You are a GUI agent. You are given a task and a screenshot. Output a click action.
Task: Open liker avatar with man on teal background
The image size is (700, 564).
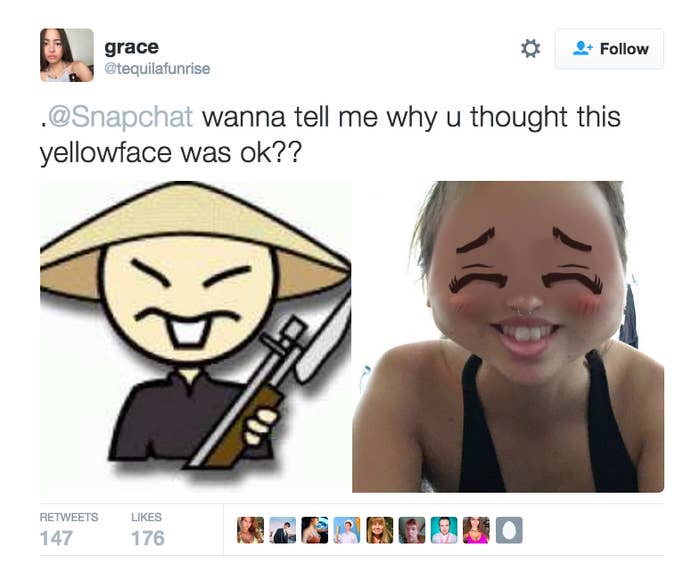point(444,530)
